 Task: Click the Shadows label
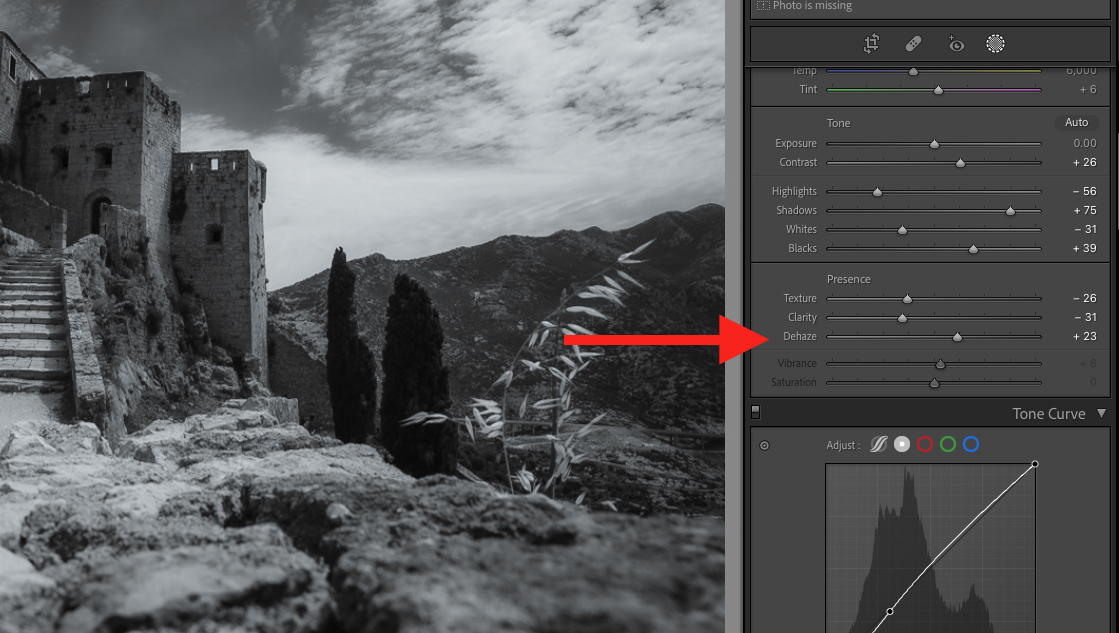pos(796,211)
